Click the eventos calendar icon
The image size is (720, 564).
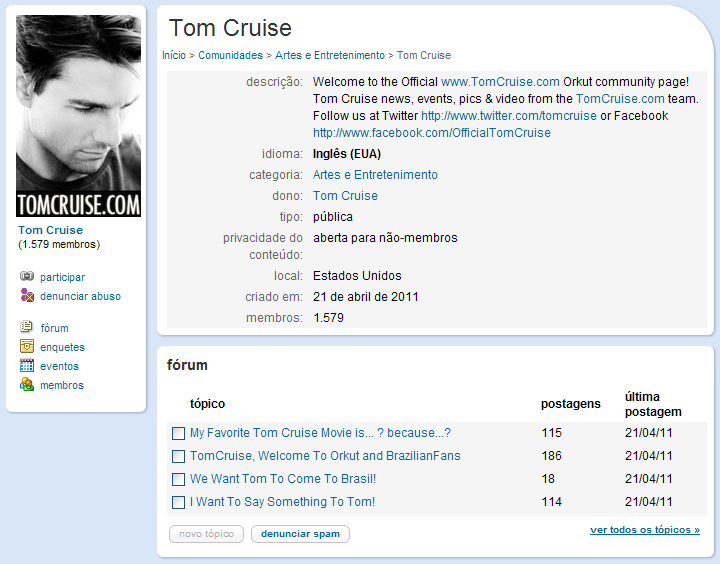pyautogui.click(x=27, y=366)
